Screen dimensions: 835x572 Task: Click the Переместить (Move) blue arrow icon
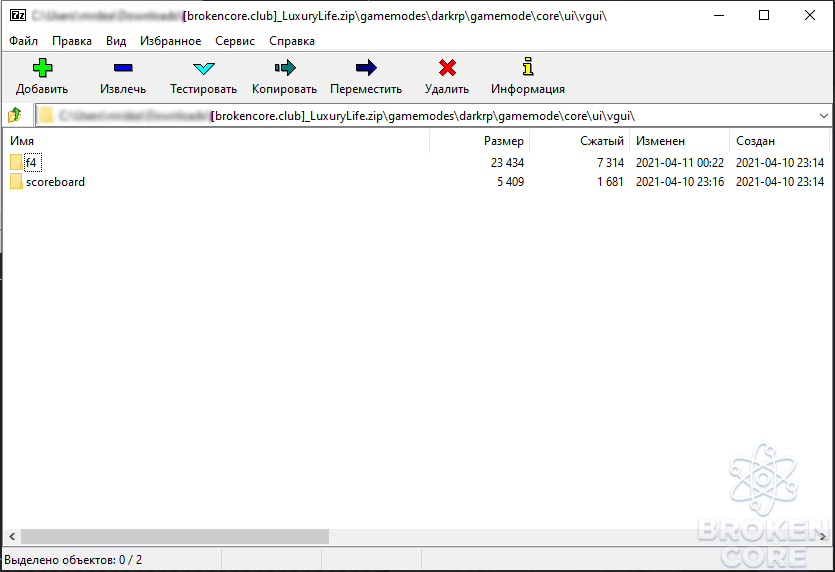[366, 68]
